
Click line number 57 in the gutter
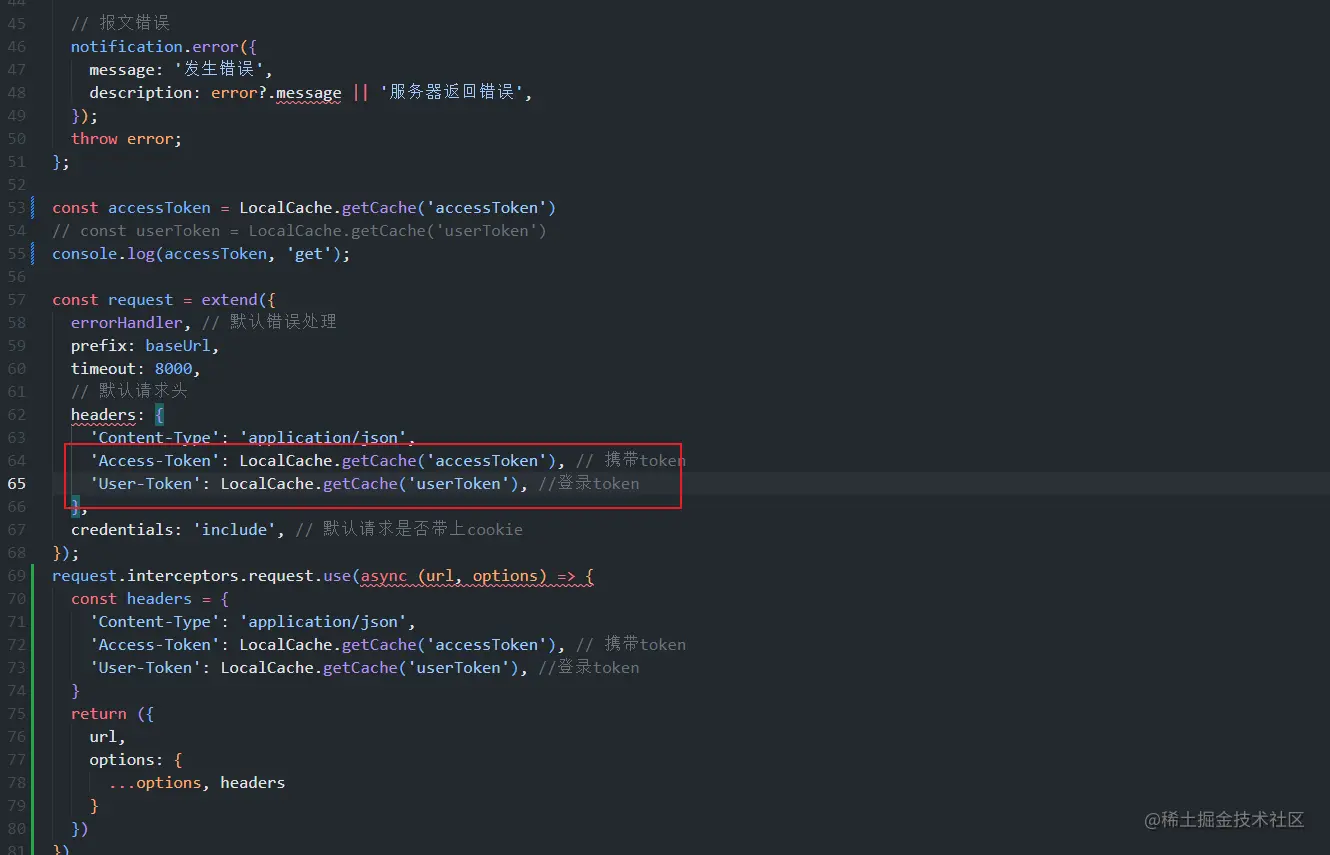point(16,299)
